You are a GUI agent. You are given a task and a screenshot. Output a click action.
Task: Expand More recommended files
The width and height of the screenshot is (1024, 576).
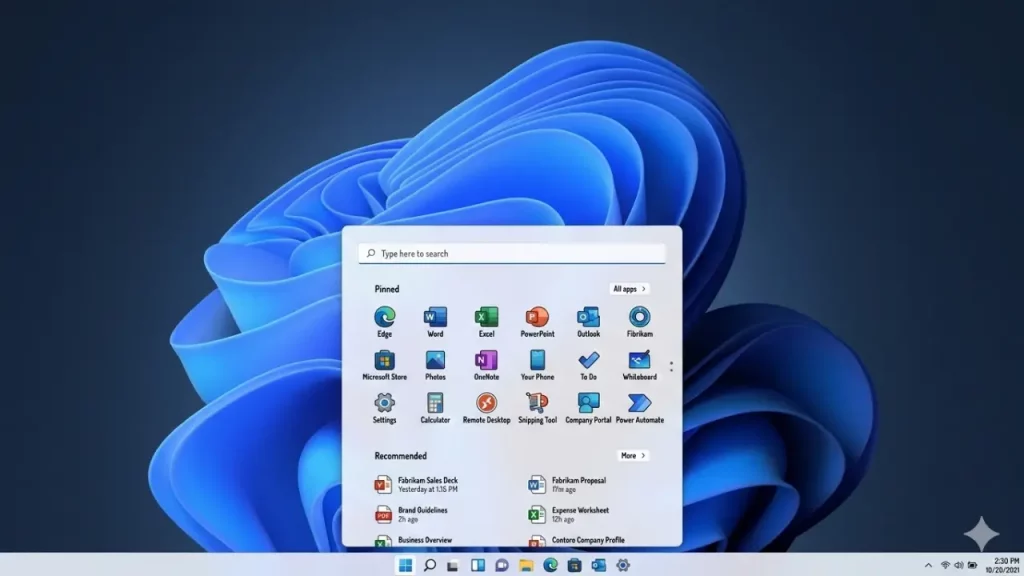pos(634,455)
